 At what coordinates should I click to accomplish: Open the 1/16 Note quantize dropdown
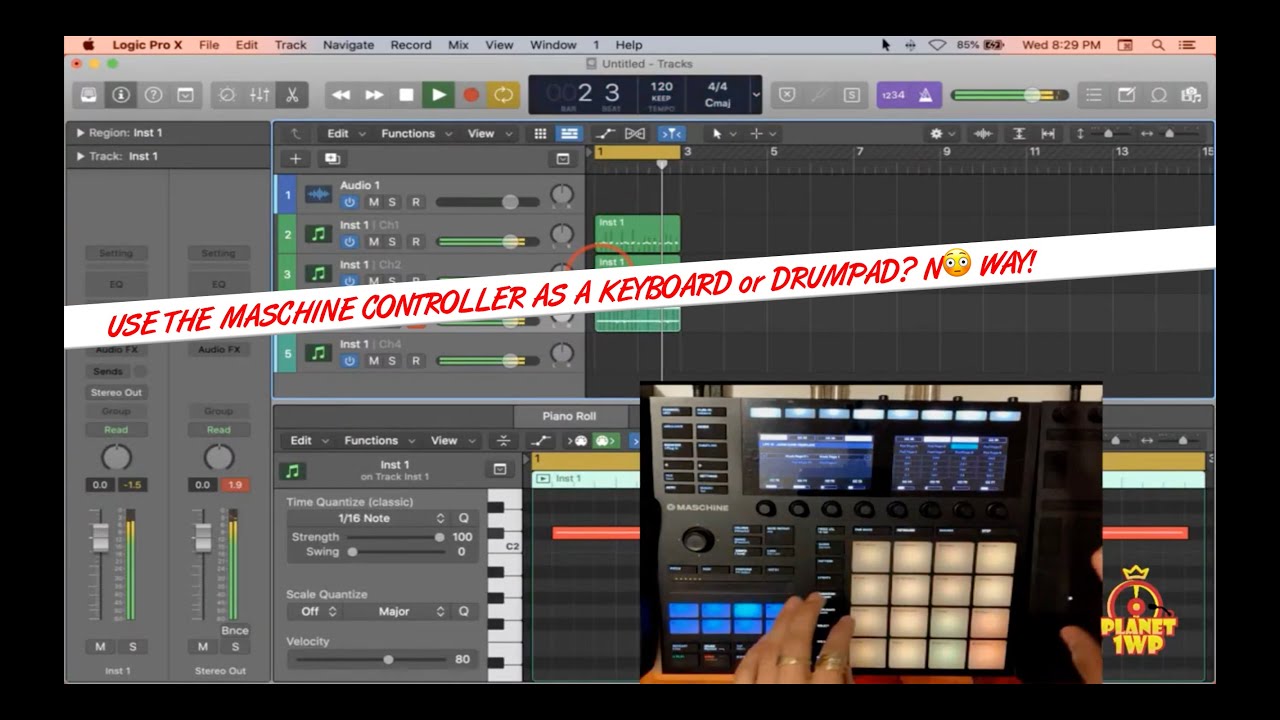(368, 518)
